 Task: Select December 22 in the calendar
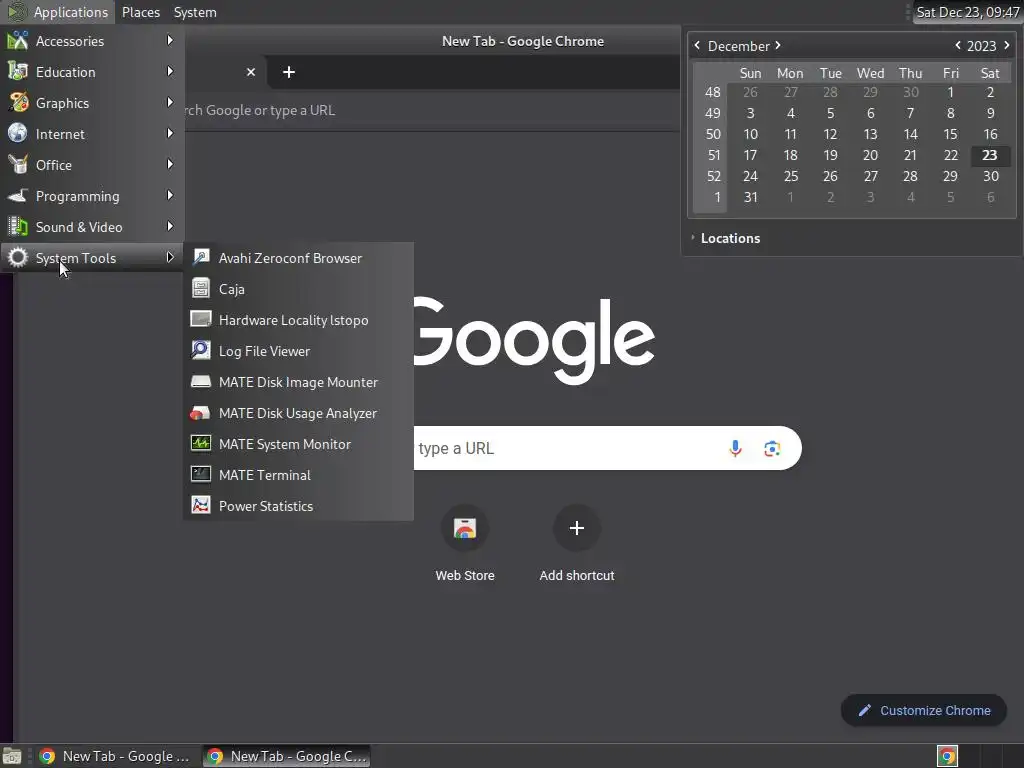(950, 155)
